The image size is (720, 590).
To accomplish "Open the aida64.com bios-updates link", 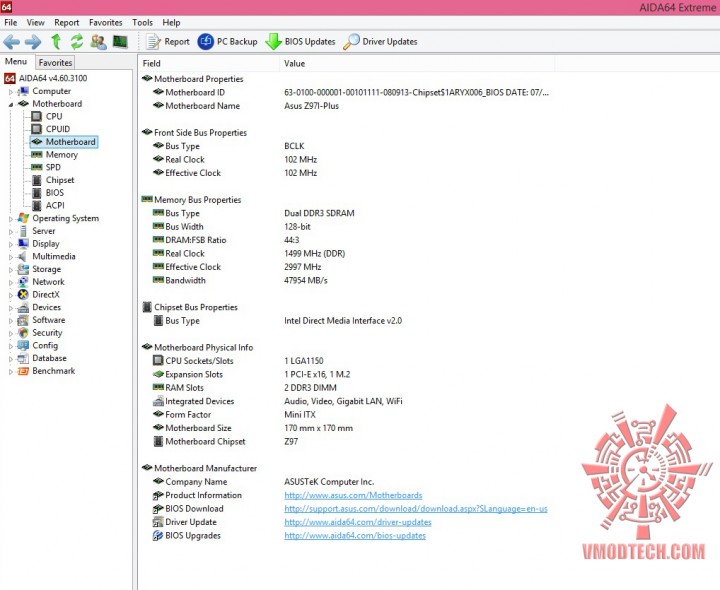I will tap(355, 535).
